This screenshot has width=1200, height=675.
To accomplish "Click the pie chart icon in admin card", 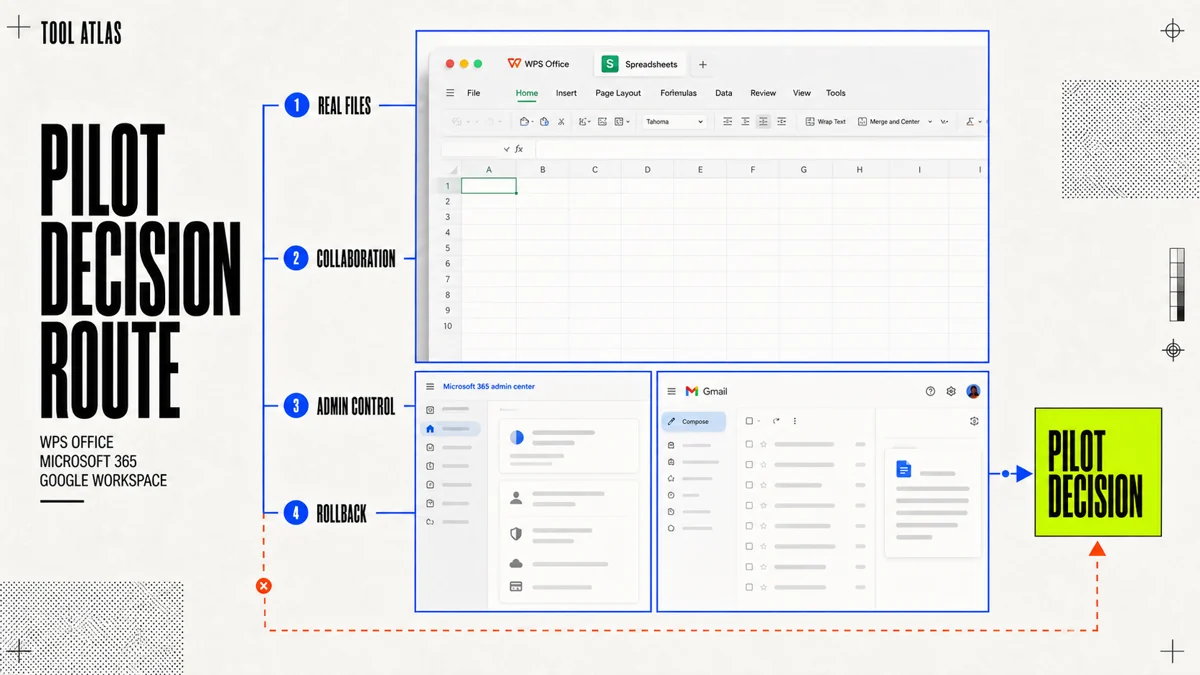I will pos(517,437).
